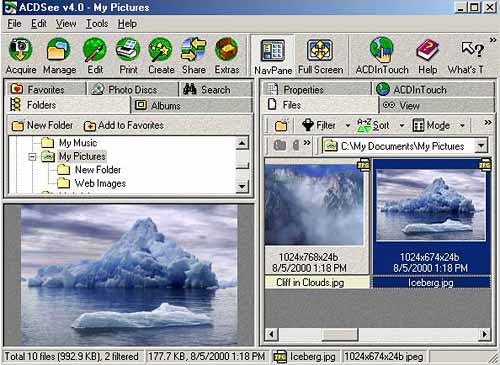The height and width of the screenshot is (365, 500).
Task: Click Add to Favorites button
Action: 124,125
